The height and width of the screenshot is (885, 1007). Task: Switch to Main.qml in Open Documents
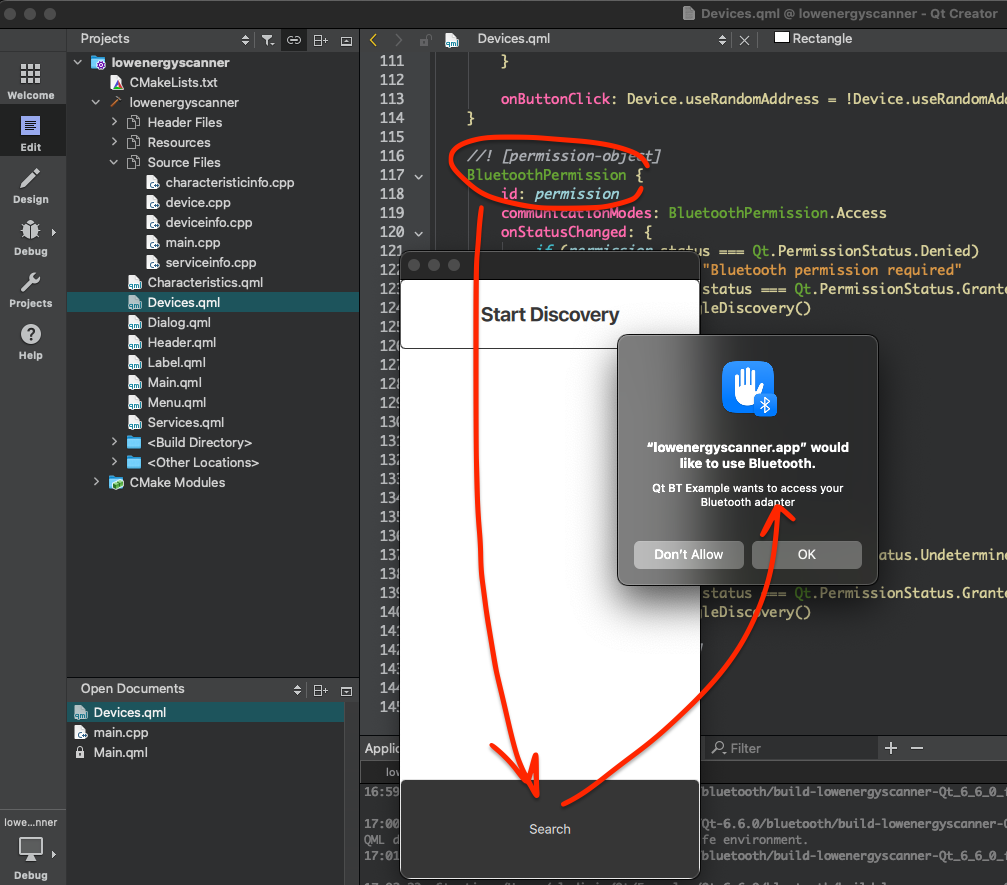coord(120,752)
